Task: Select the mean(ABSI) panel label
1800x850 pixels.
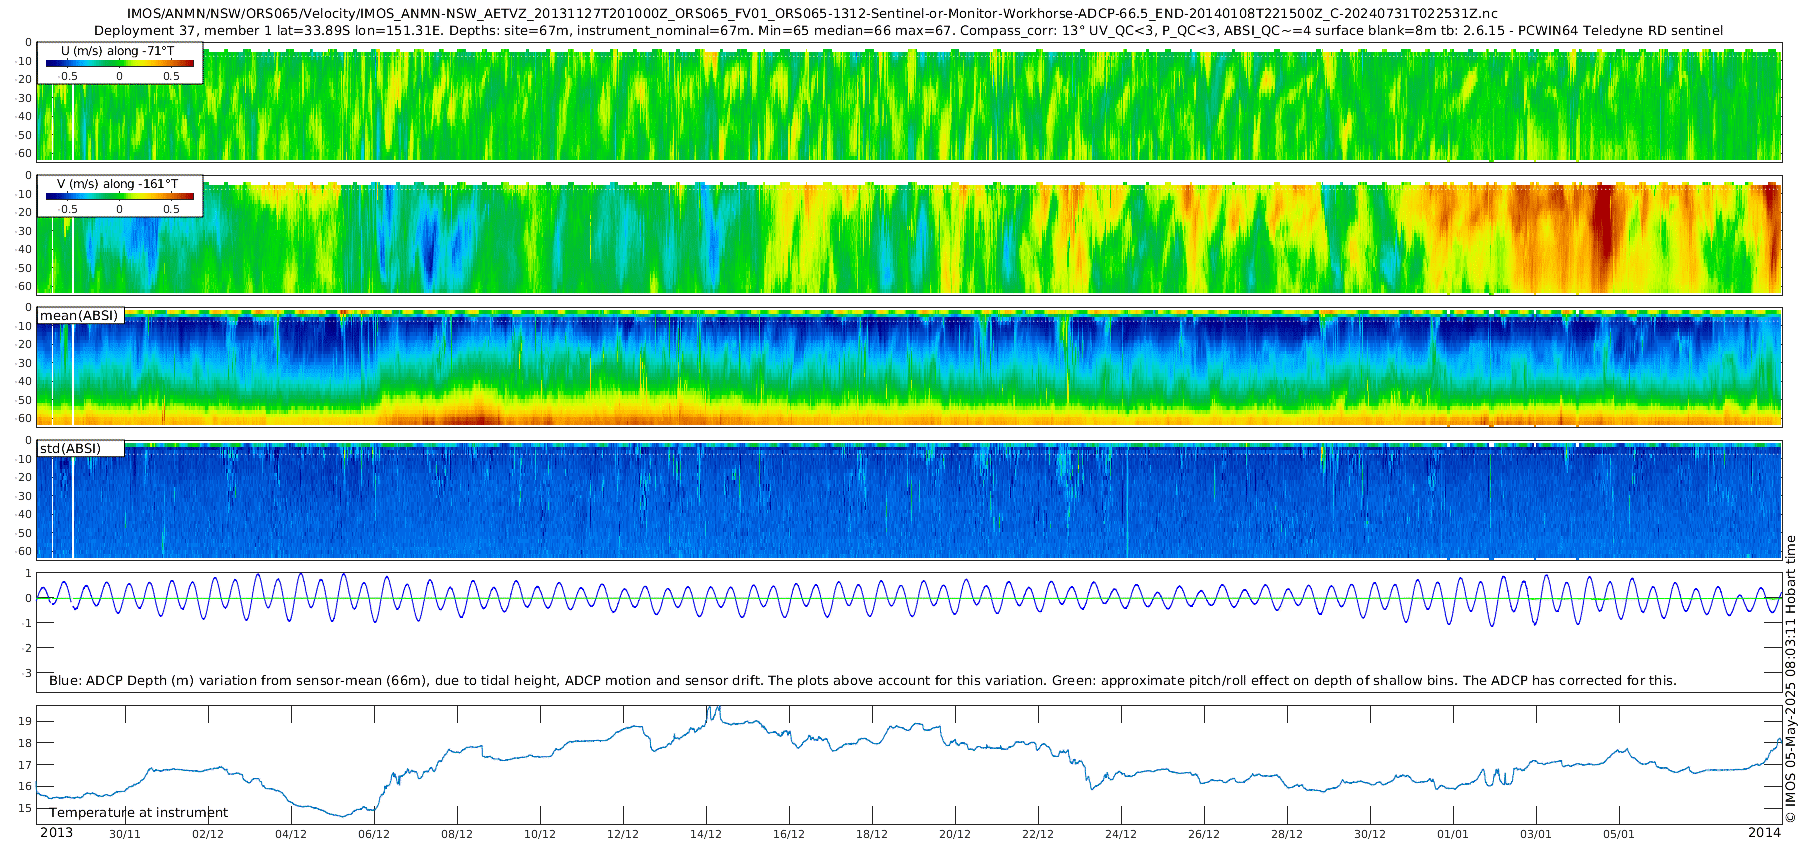Action: tap(79, 316)
